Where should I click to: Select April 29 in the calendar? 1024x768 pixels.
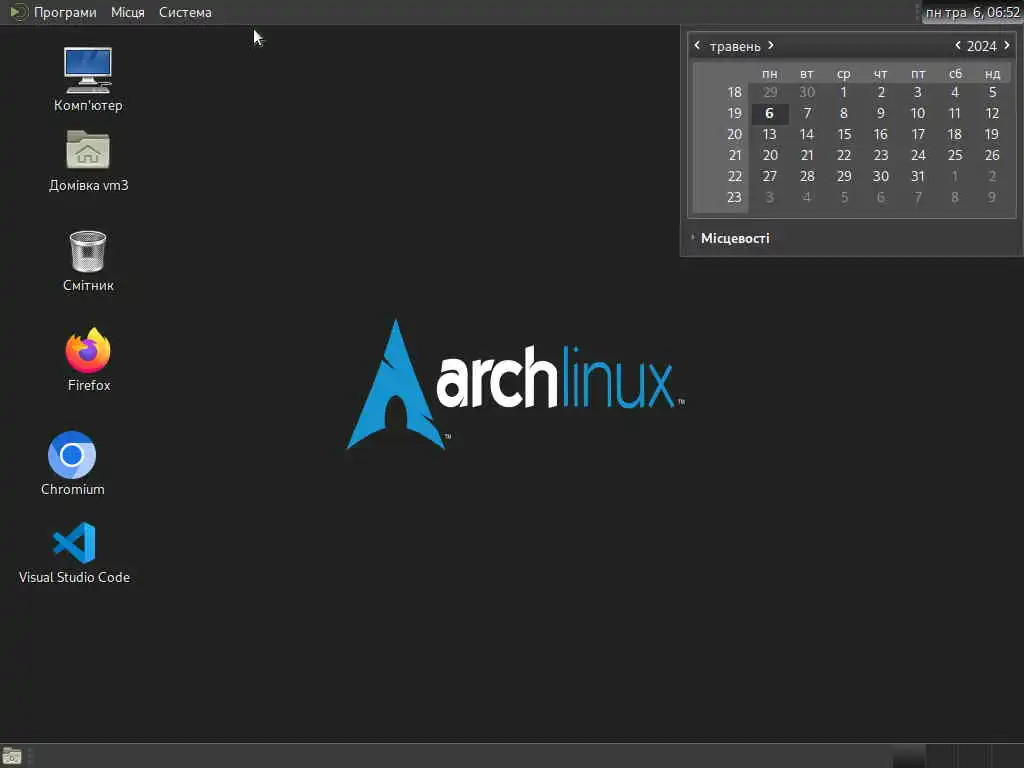coord(769,92)
